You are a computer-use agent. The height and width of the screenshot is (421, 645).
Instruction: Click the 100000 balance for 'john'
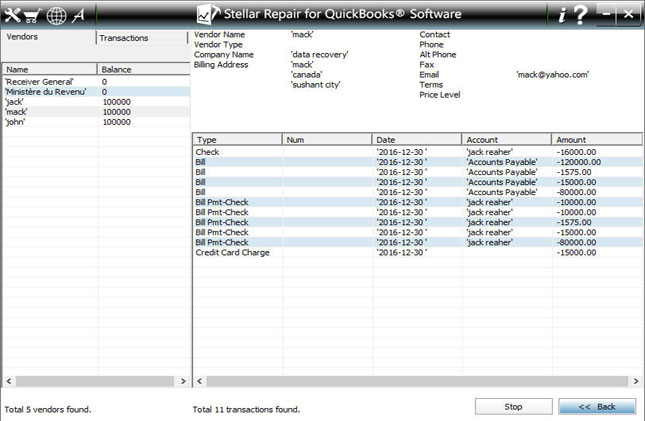116,122
